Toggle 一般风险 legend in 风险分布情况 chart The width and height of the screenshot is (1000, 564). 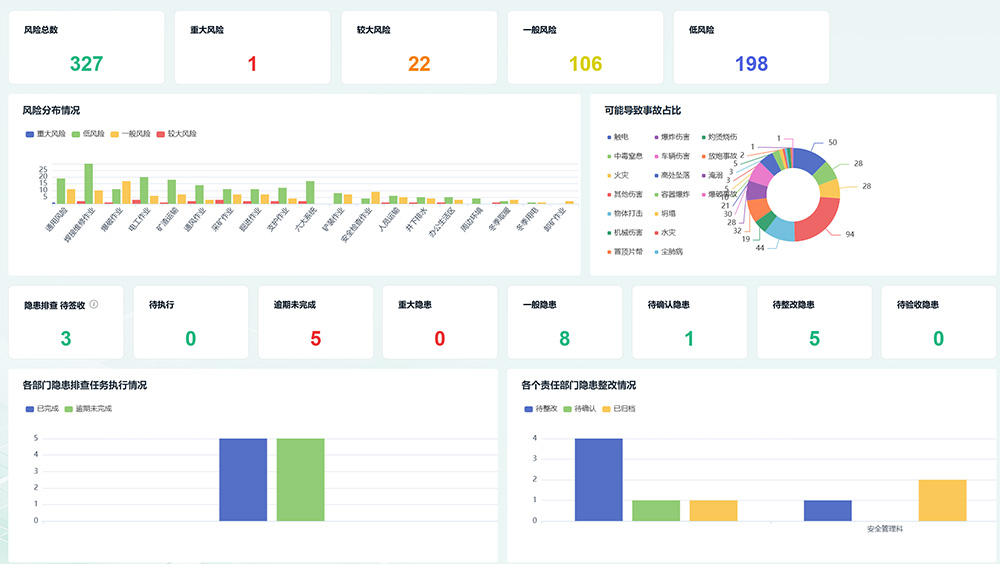(131, 134)
